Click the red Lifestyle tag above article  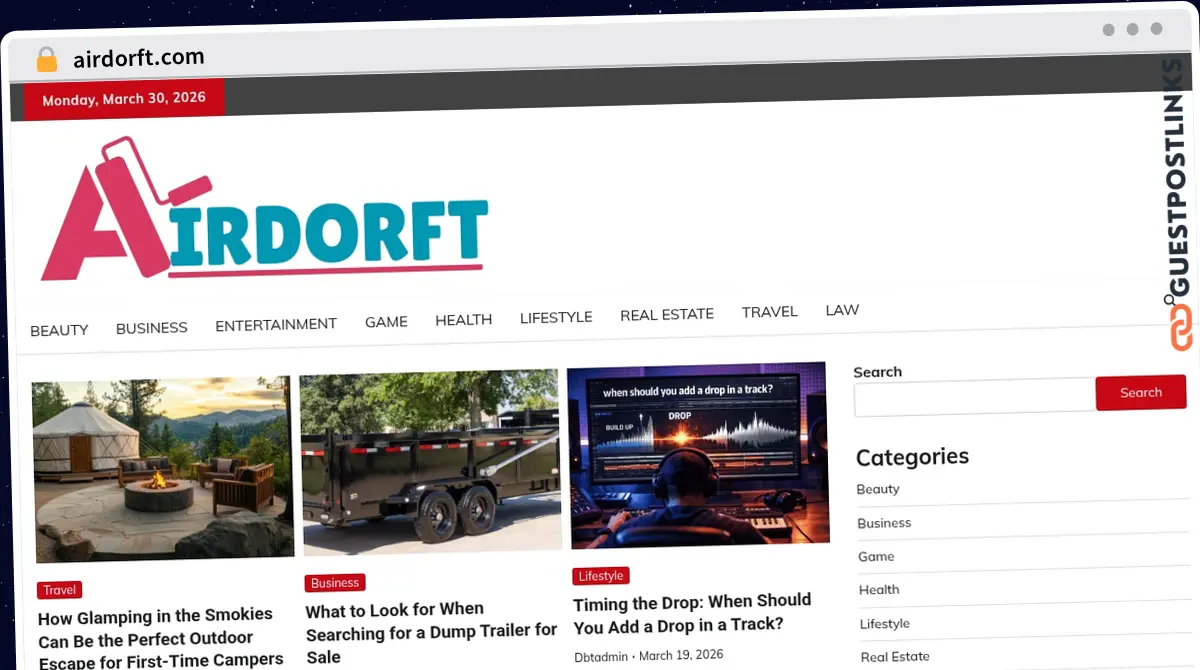601,576
